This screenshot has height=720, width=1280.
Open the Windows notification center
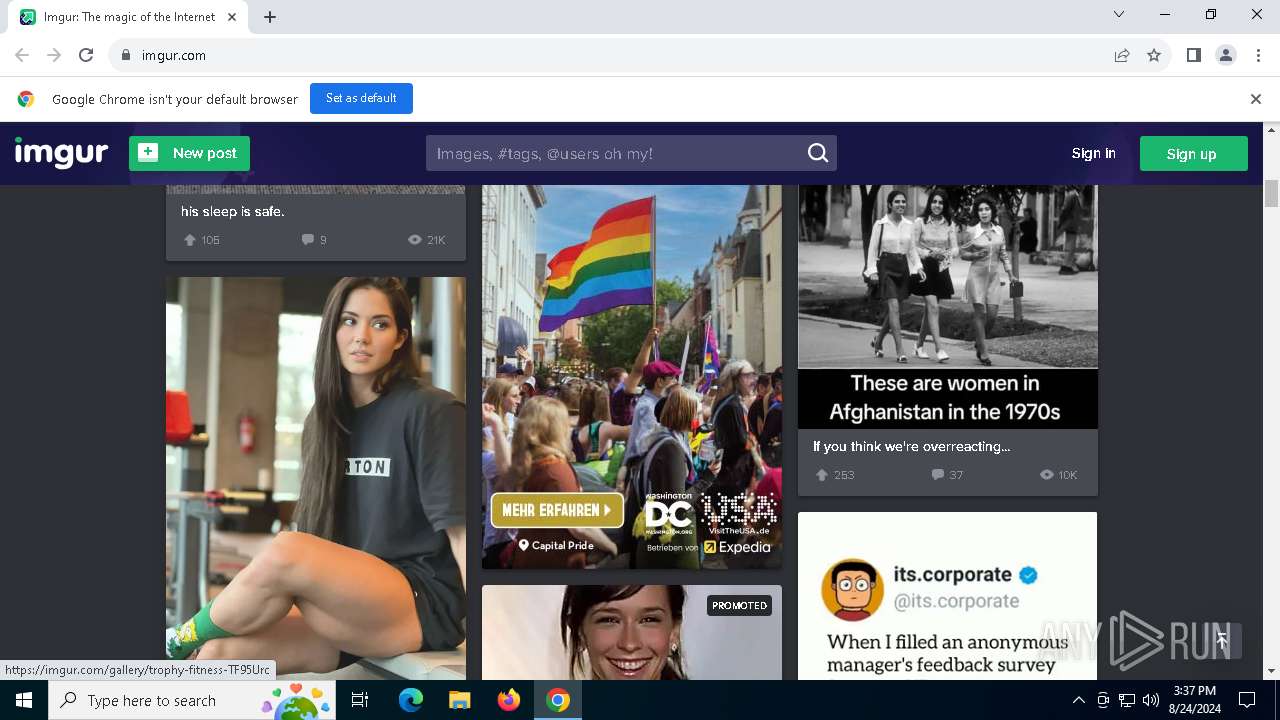(x=1247, y=700)
